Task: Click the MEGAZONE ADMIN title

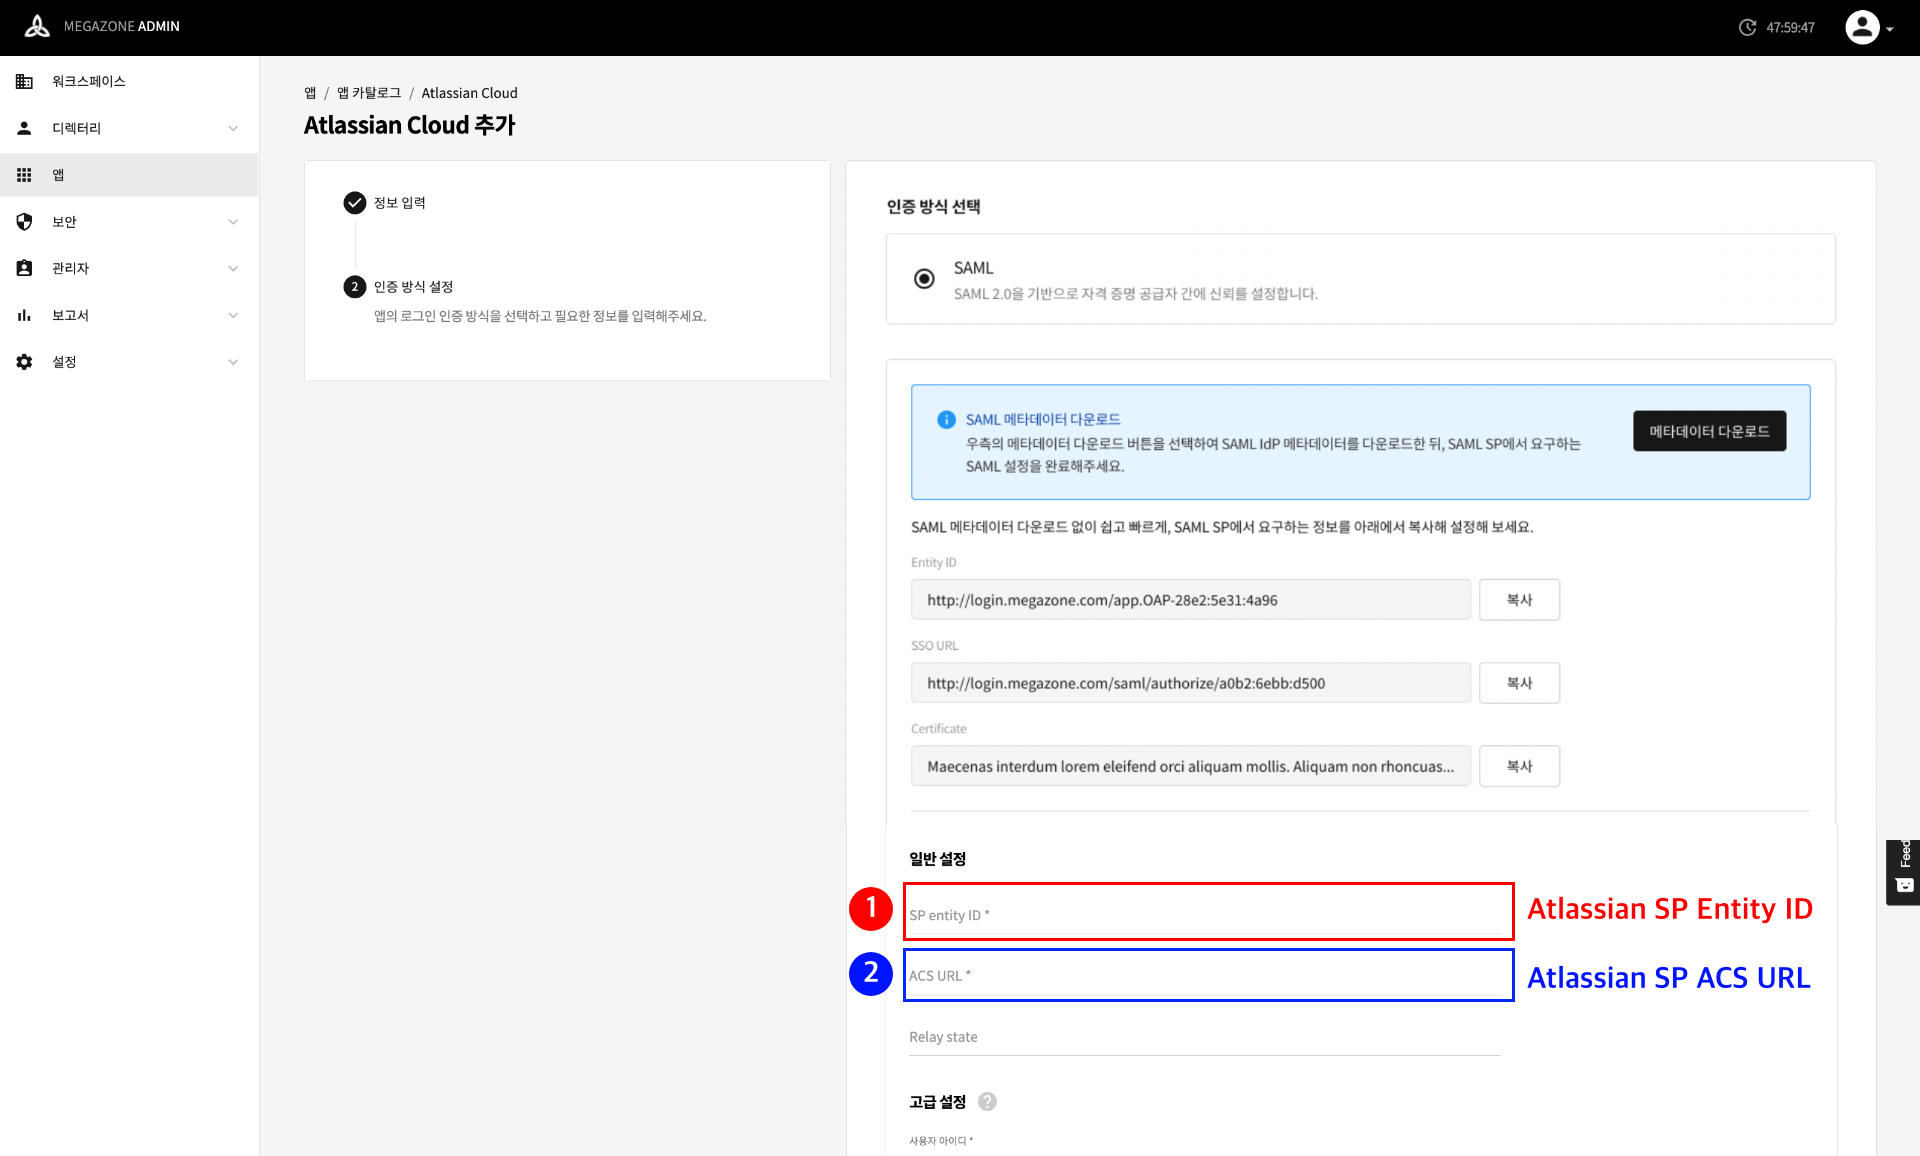Action: point(122,27)
